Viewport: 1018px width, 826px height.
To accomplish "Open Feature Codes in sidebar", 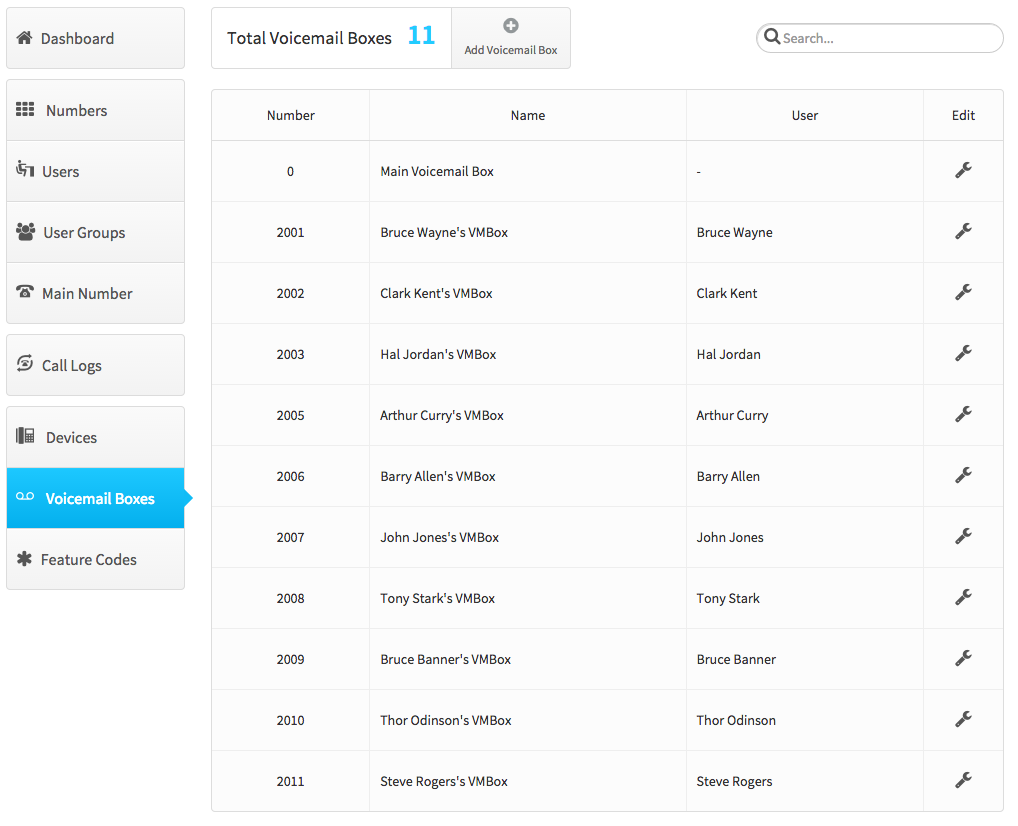I will tap(95, 559).
